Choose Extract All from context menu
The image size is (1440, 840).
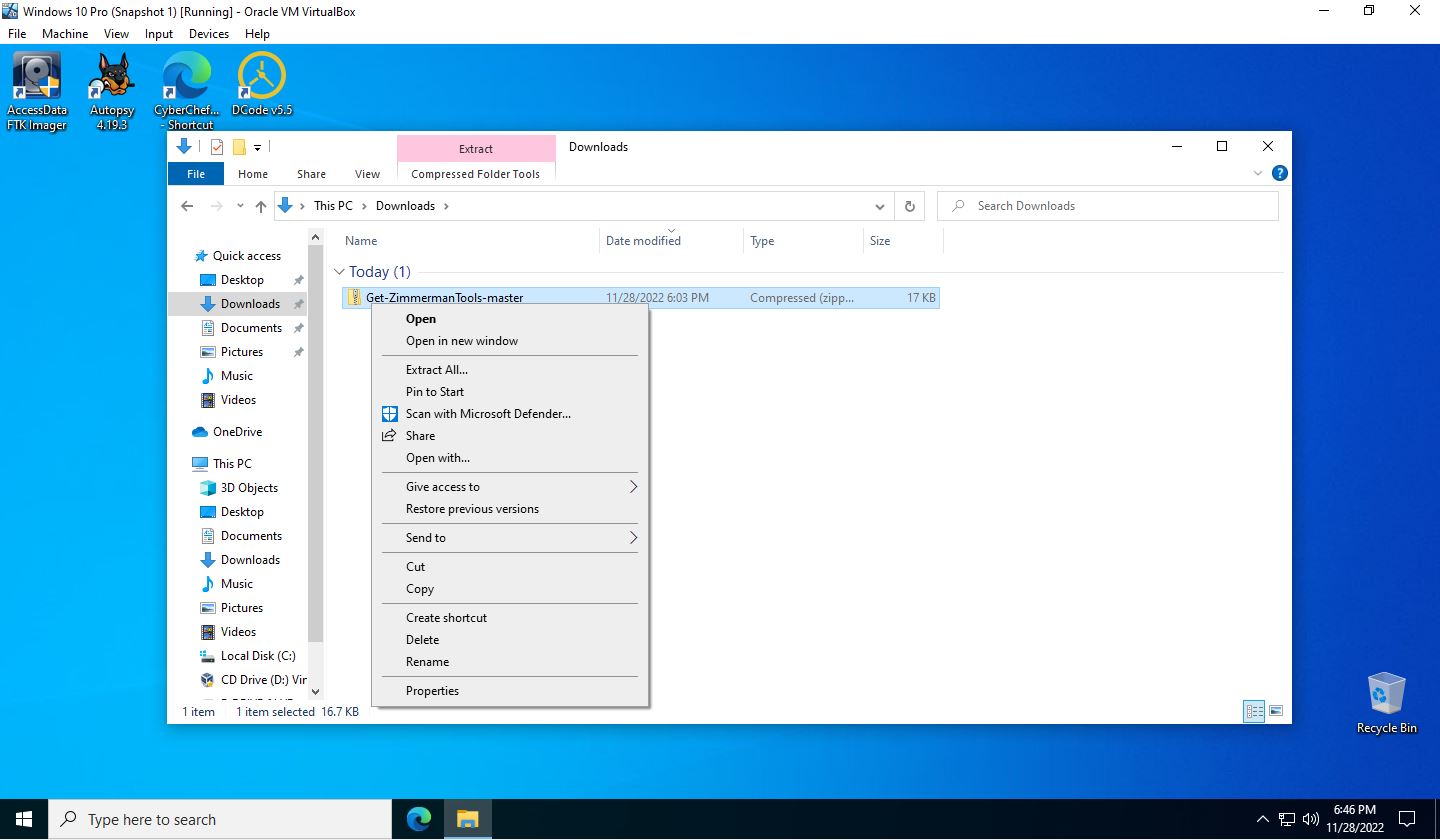[x=509, y=370]
